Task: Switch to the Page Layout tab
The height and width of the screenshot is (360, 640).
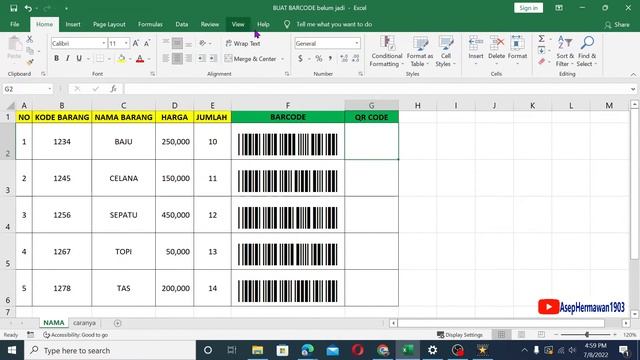Action: 109,24
